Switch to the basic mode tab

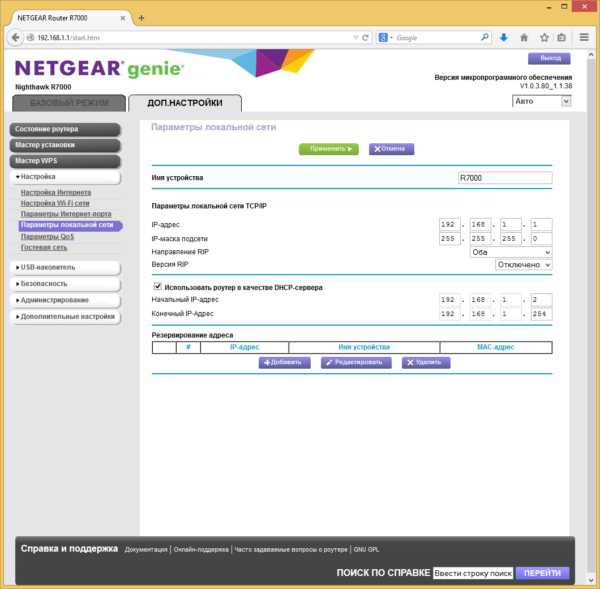tap(69, 103)
